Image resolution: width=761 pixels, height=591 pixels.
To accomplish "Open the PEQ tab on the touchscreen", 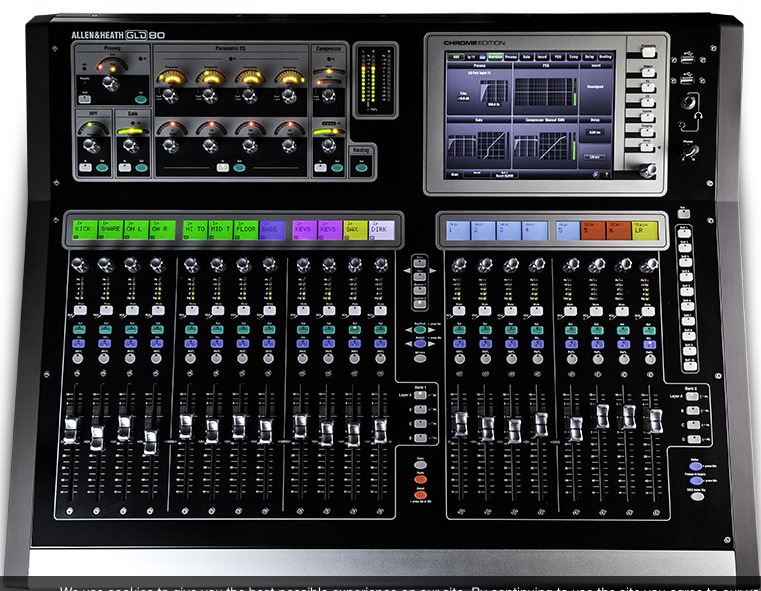I will pyautogui.click(x=558, y=57).
